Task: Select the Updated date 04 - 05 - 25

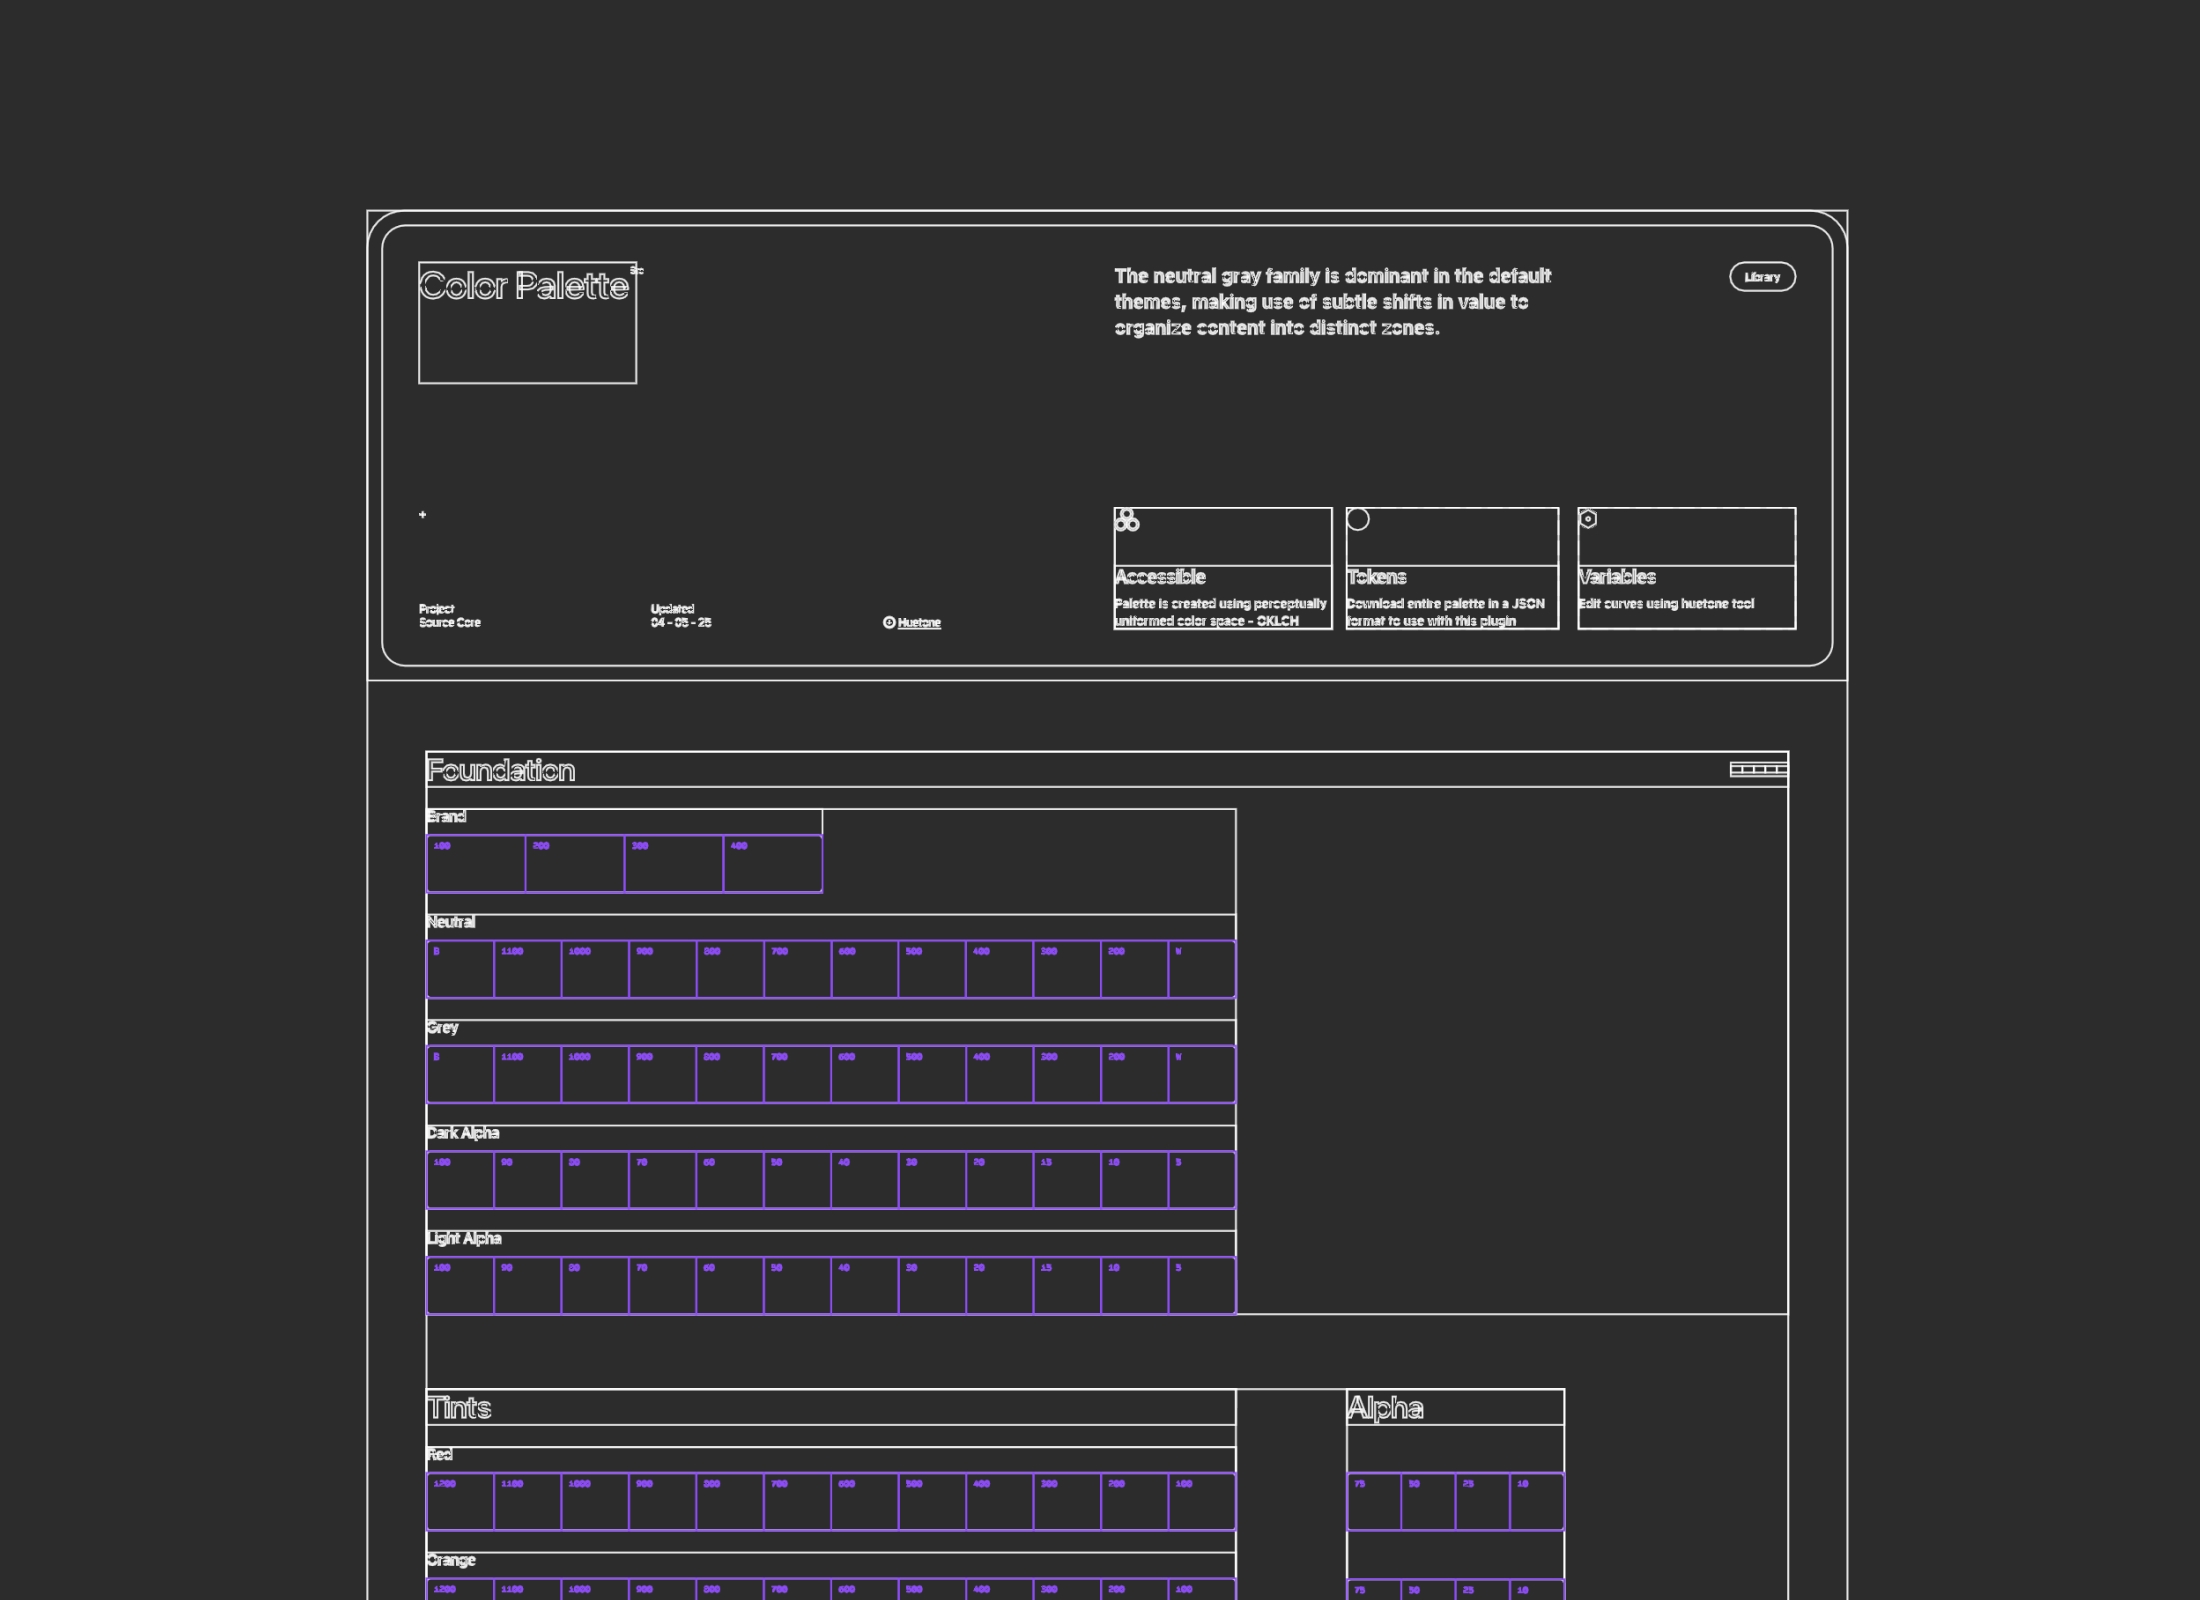Action: 681,623
